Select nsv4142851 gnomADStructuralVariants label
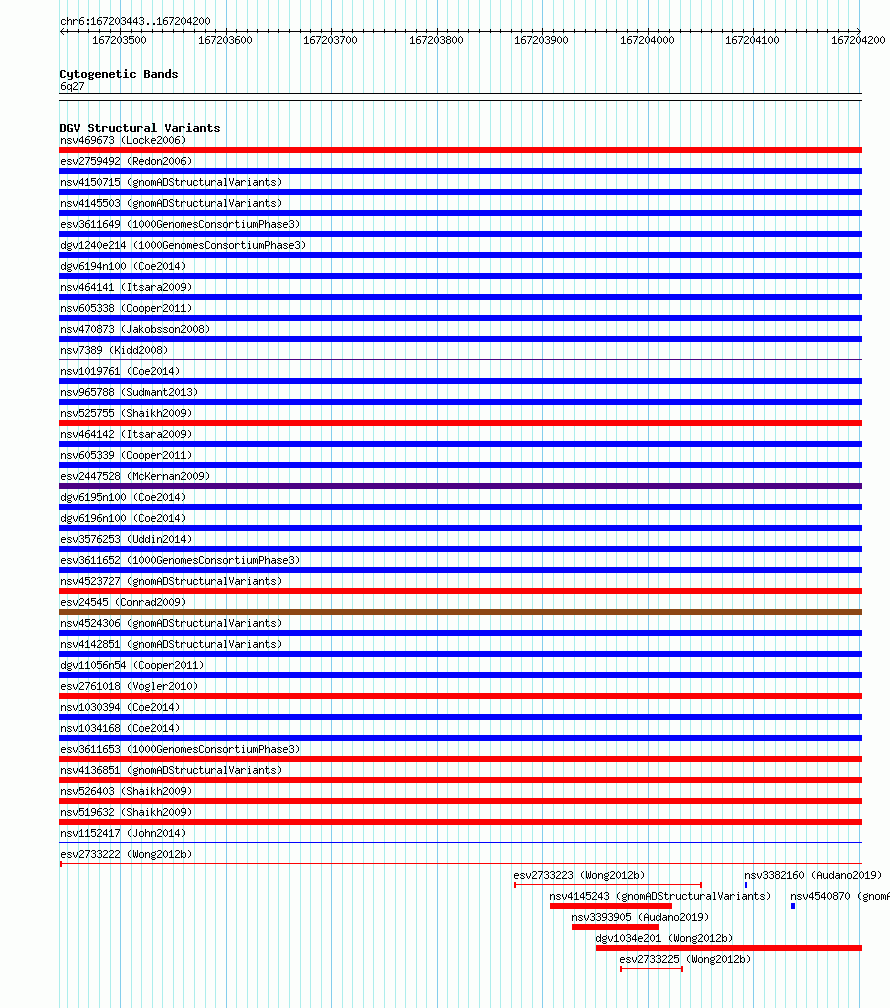 [171, 644]
